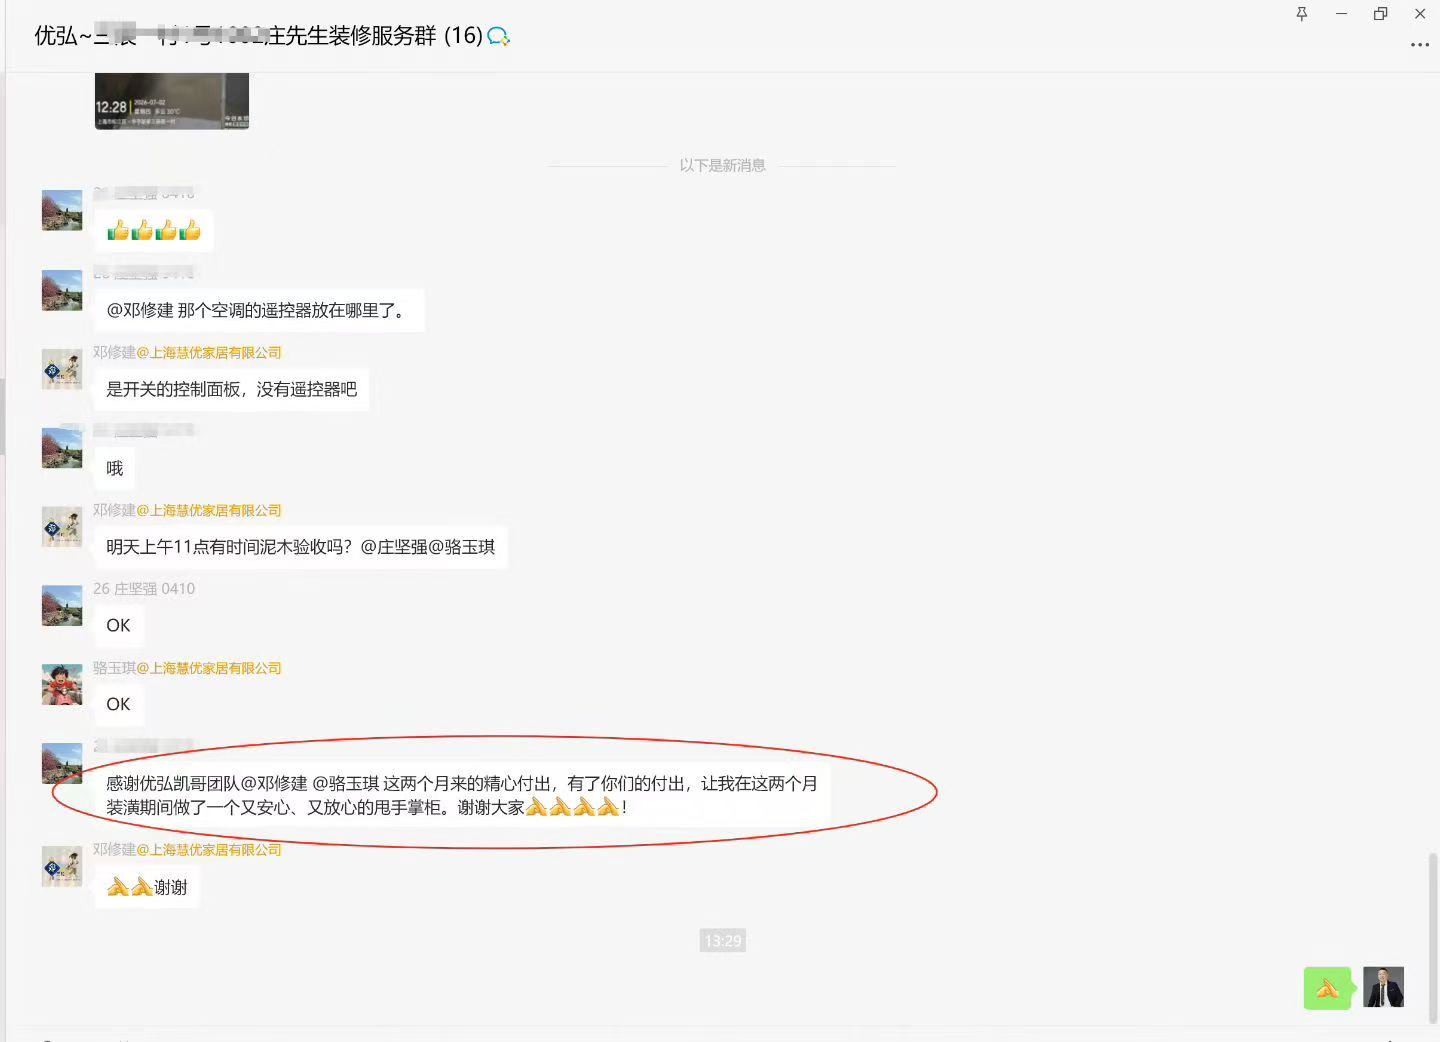Screen dimensions: 1440x1042
Task: Click 邓修建 sender name above 谢谢 reply
Action: pyautogui.click(x=187, y=849)
